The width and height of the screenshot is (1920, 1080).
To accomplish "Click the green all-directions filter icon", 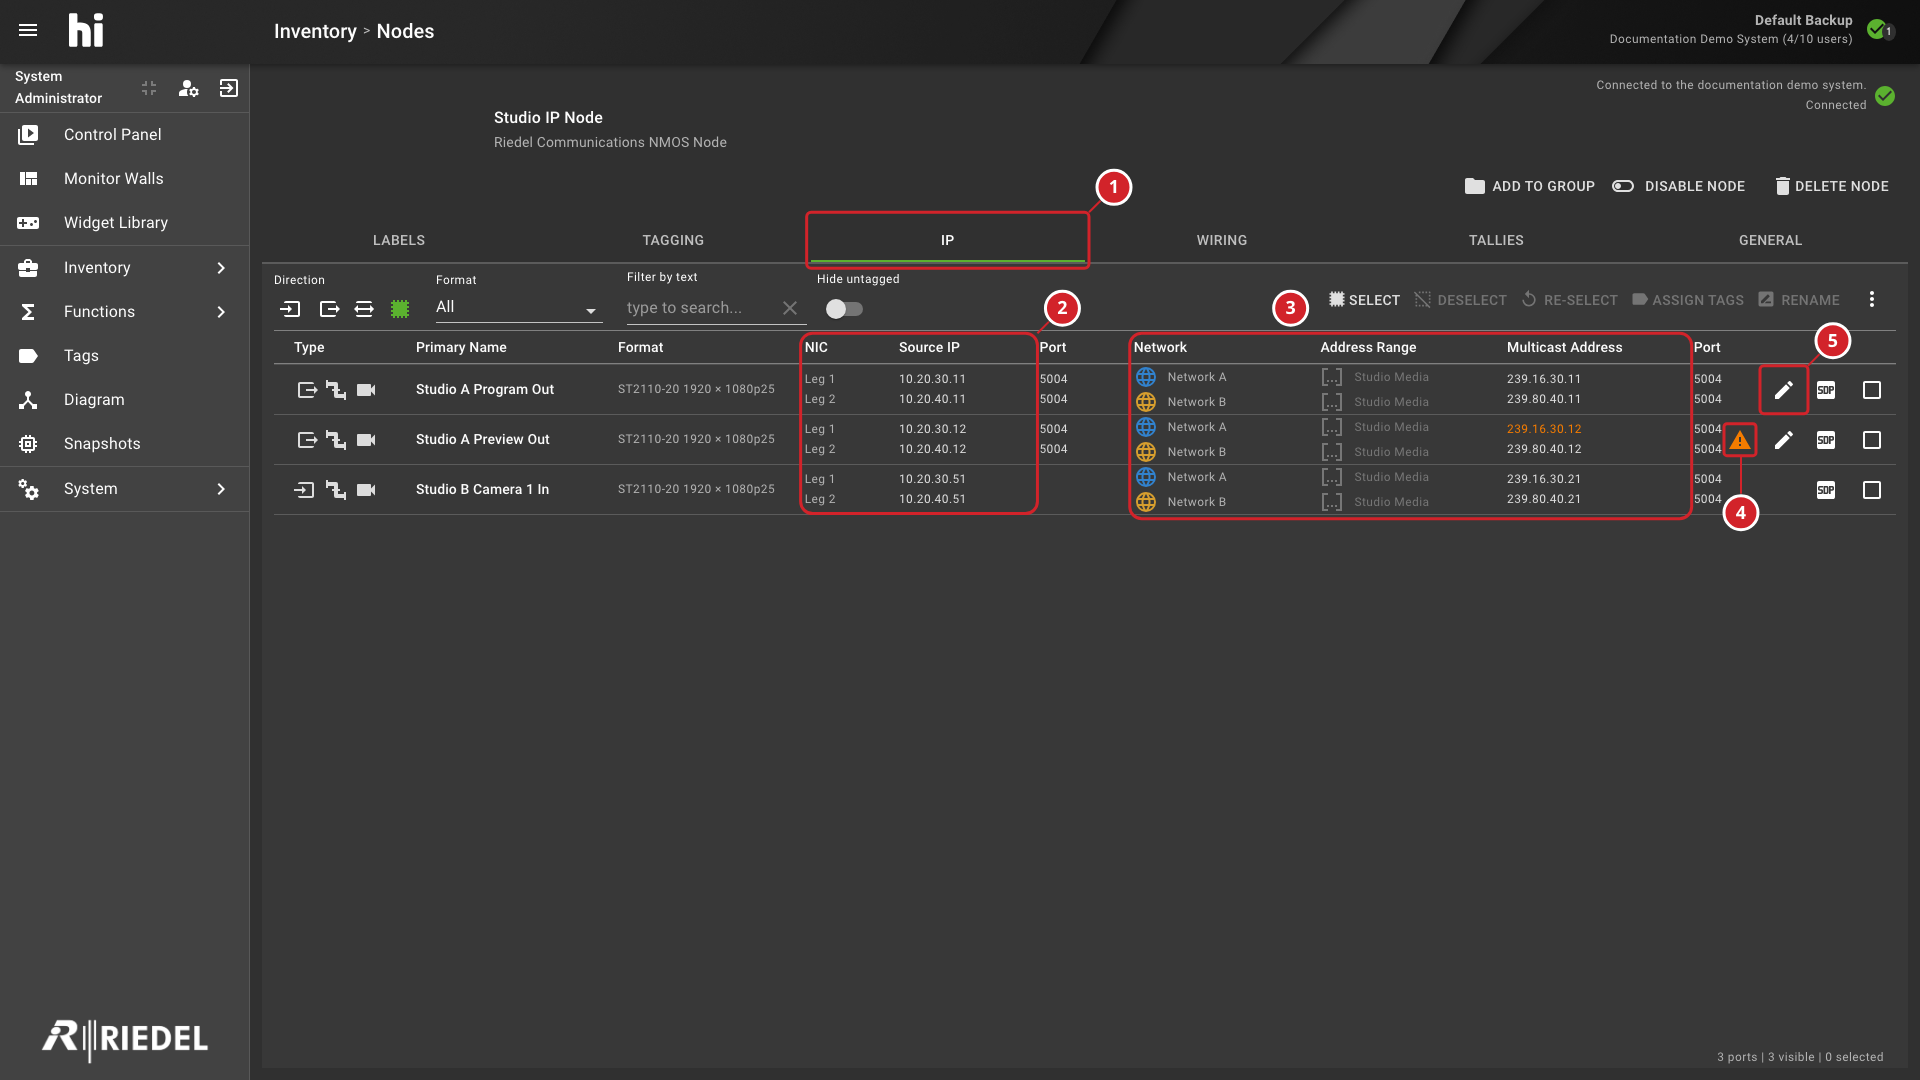I will tap(400, 309).
